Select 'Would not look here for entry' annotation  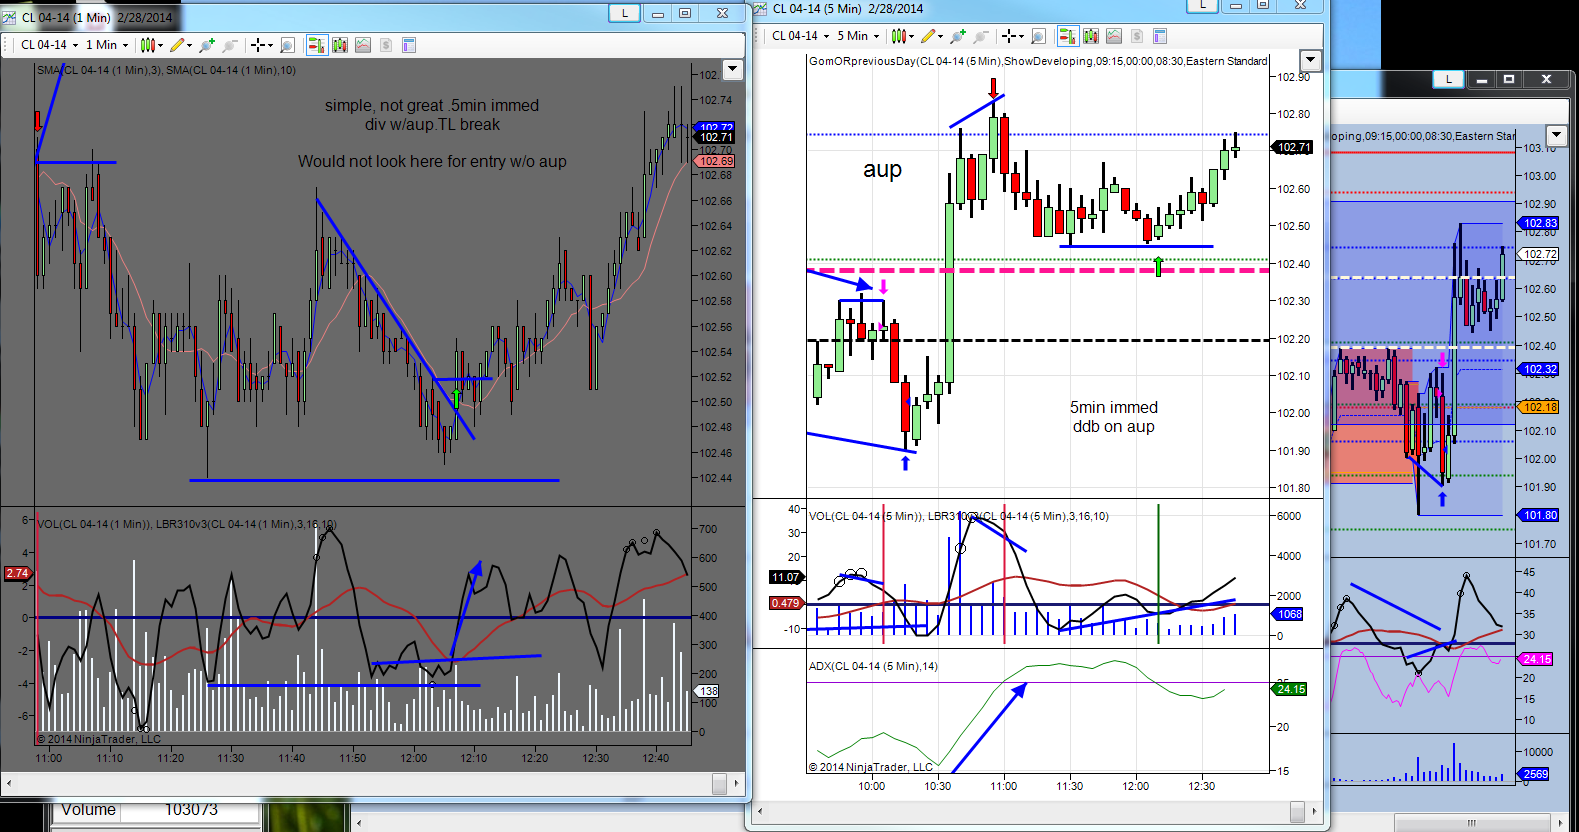click(432, 161)
